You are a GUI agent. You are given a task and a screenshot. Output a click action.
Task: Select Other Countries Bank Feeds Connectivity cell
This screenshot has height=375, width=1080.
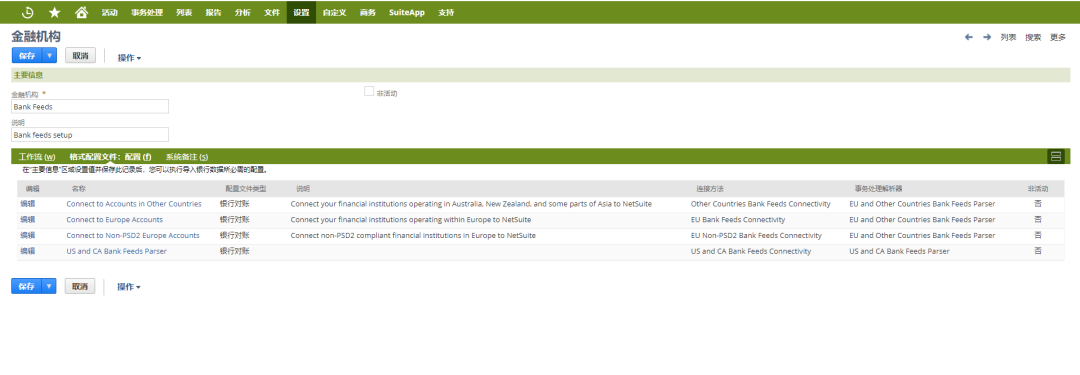coord(760,204)
